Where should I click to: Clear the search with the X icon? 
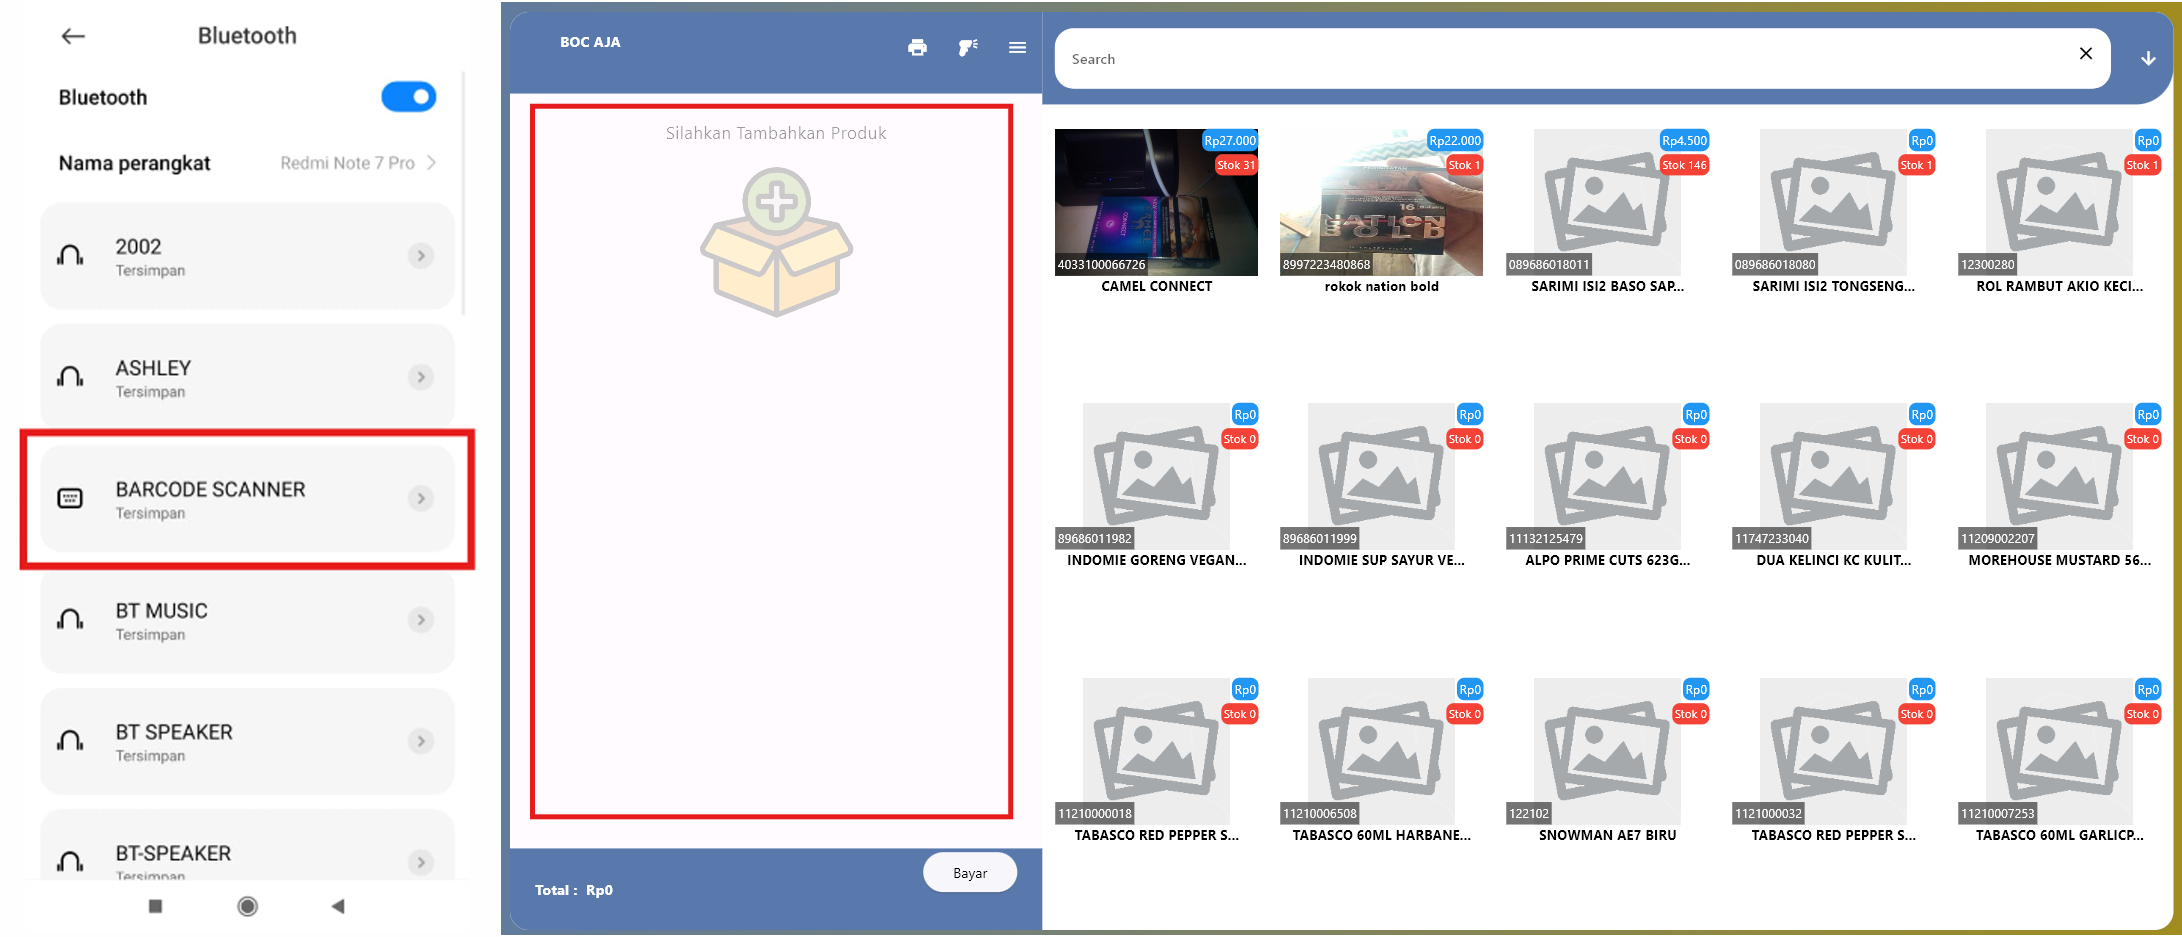tap(2086, 54)
